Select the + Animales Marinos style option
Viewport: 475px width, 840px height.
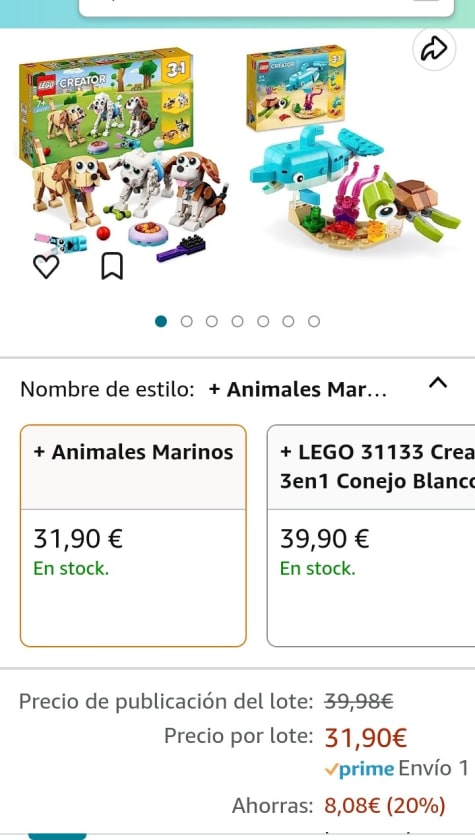pos(133,536)
